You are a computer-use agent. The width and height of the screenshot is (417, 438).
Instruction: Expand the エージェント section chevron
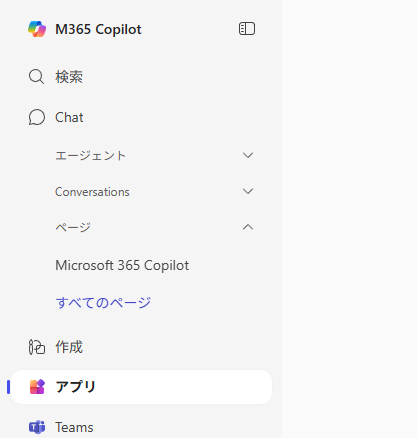point(248,155)
